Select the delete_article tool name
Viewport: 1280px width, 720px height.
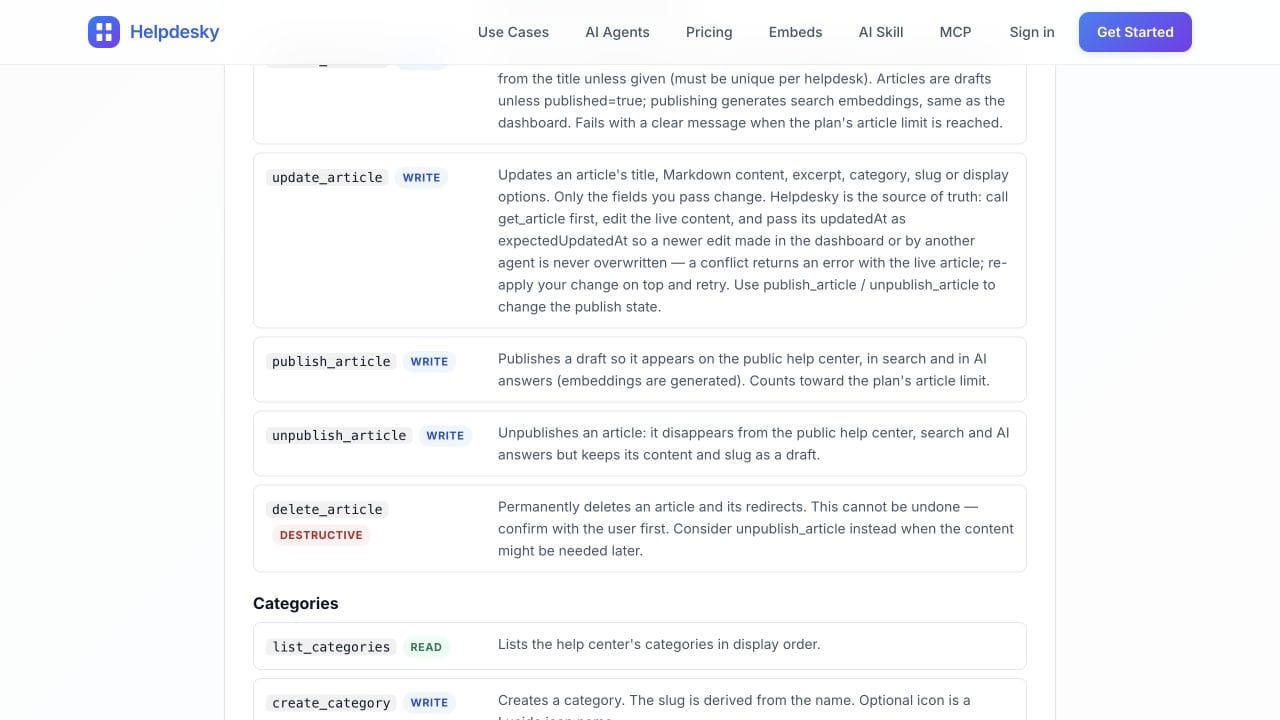coord(327,509)
